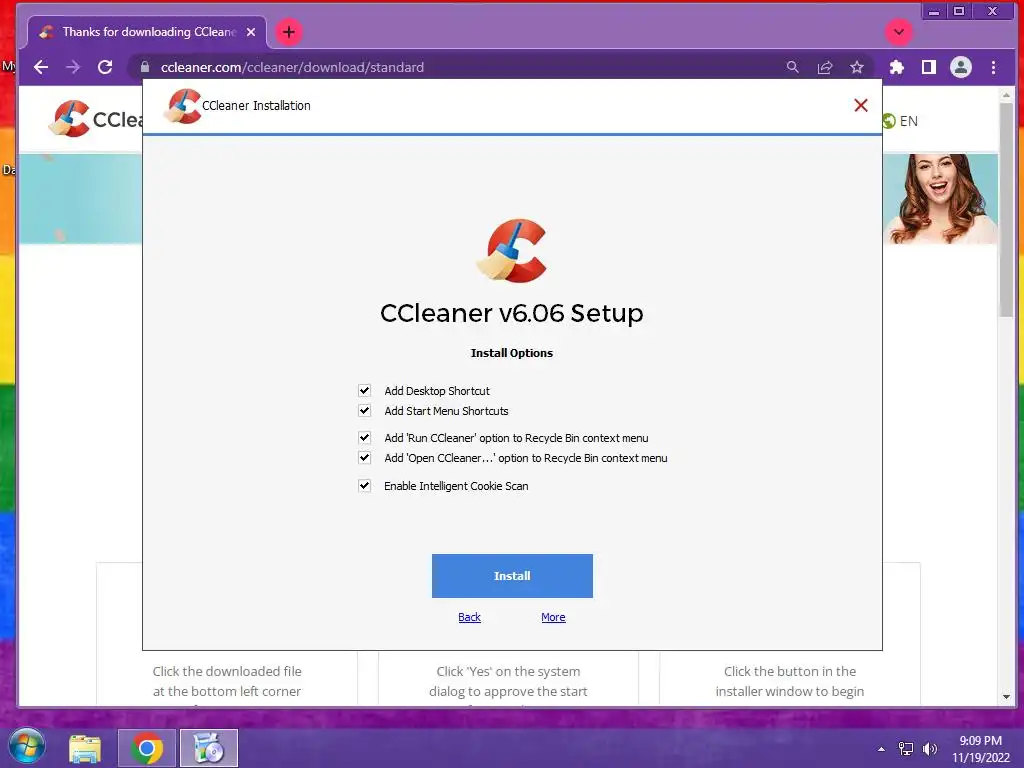Click the scrollbar down arrow
This screenshot has width=1024, height=768.
(1006, 697)
